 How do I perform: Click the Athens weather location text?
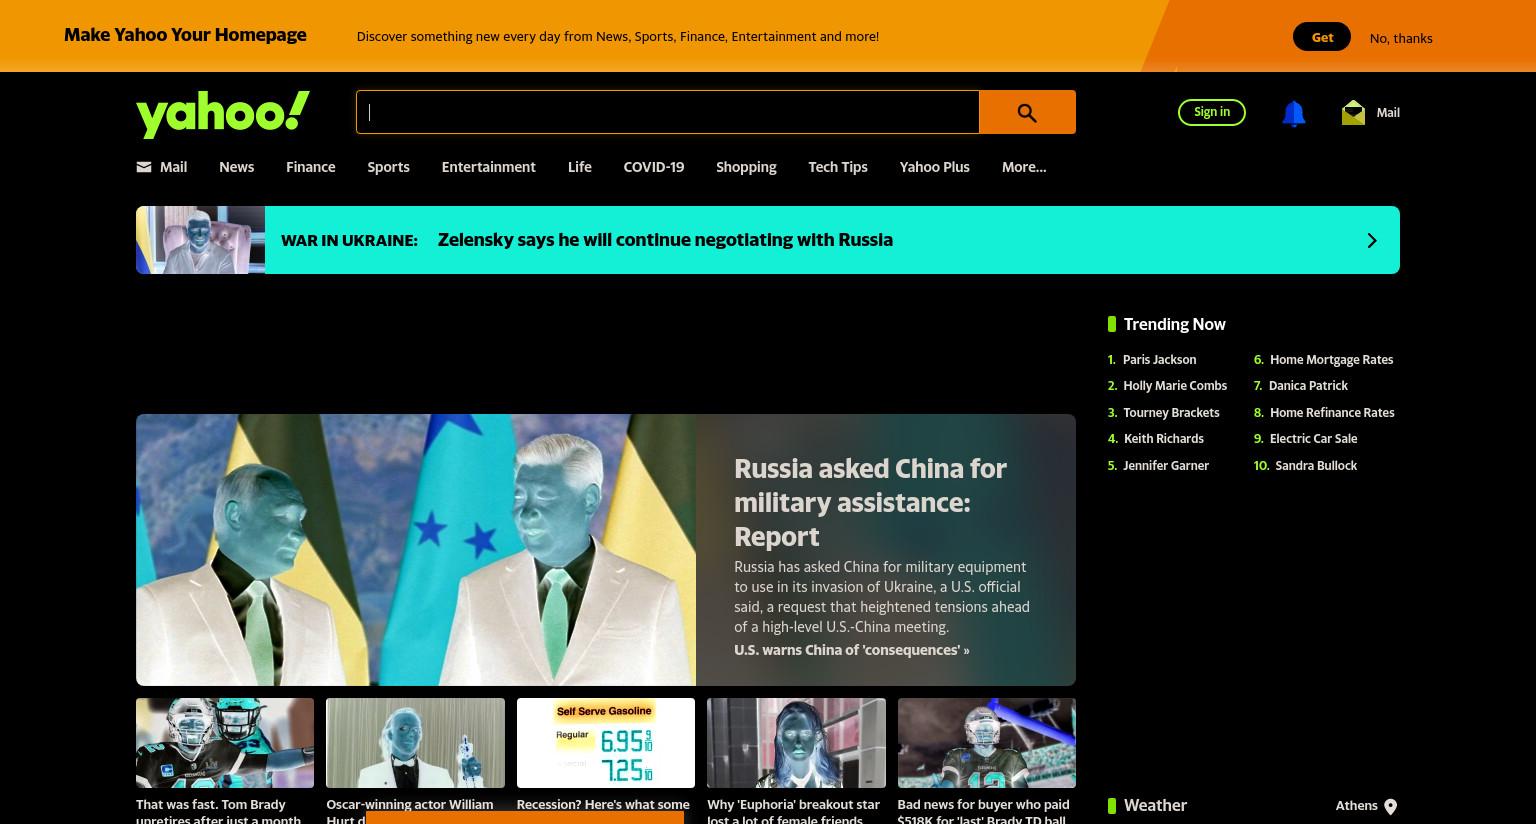coord(1356,806)
